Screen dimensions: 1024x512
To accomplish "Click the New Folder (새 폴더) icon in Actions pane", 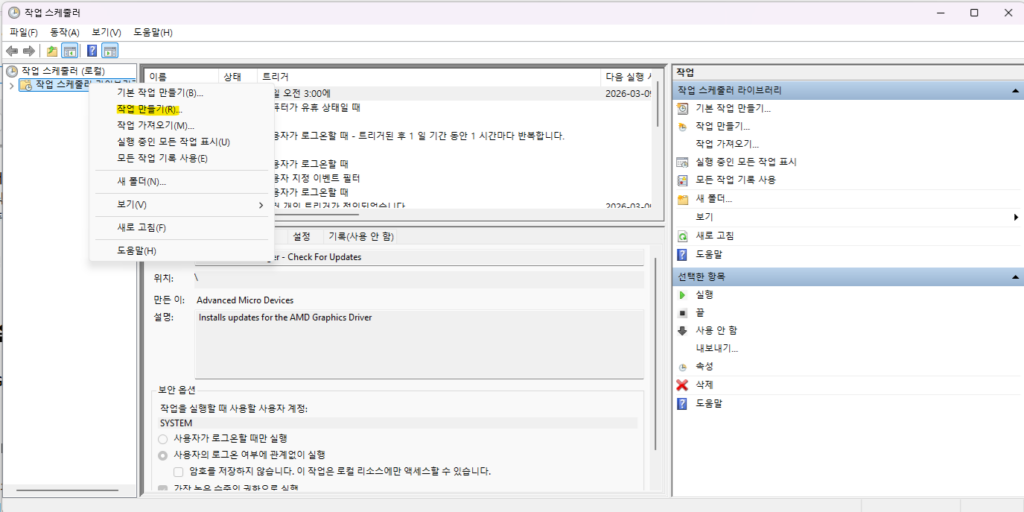I will 683,199.
